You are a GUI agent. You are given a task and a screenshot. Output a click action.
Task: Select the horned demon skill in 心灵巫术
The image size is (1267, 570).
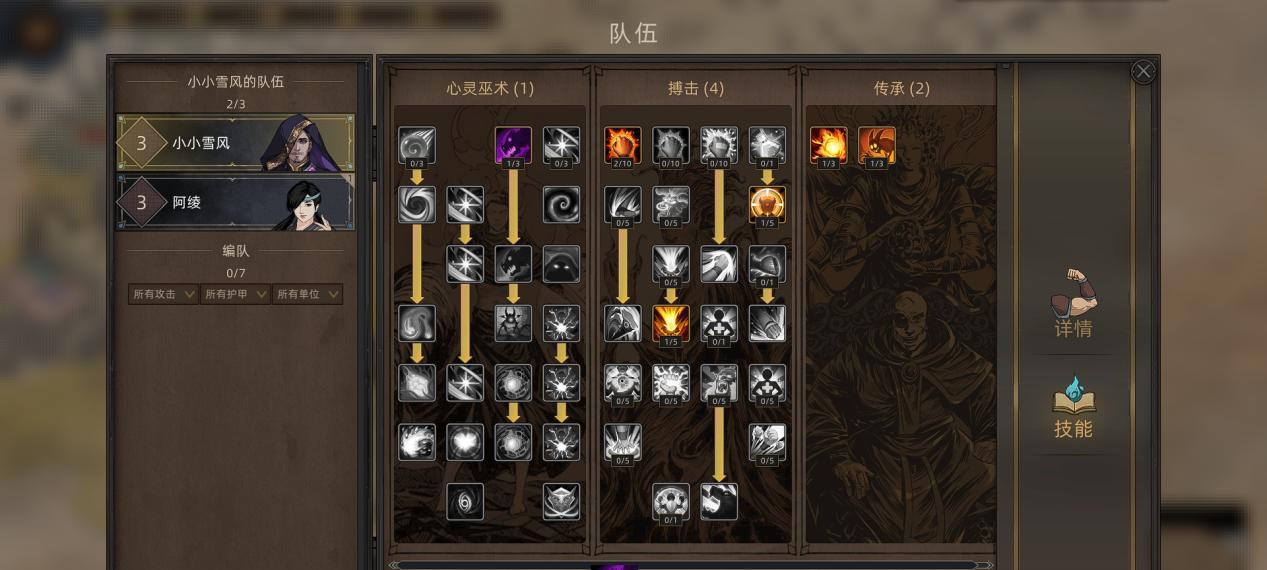513,323
